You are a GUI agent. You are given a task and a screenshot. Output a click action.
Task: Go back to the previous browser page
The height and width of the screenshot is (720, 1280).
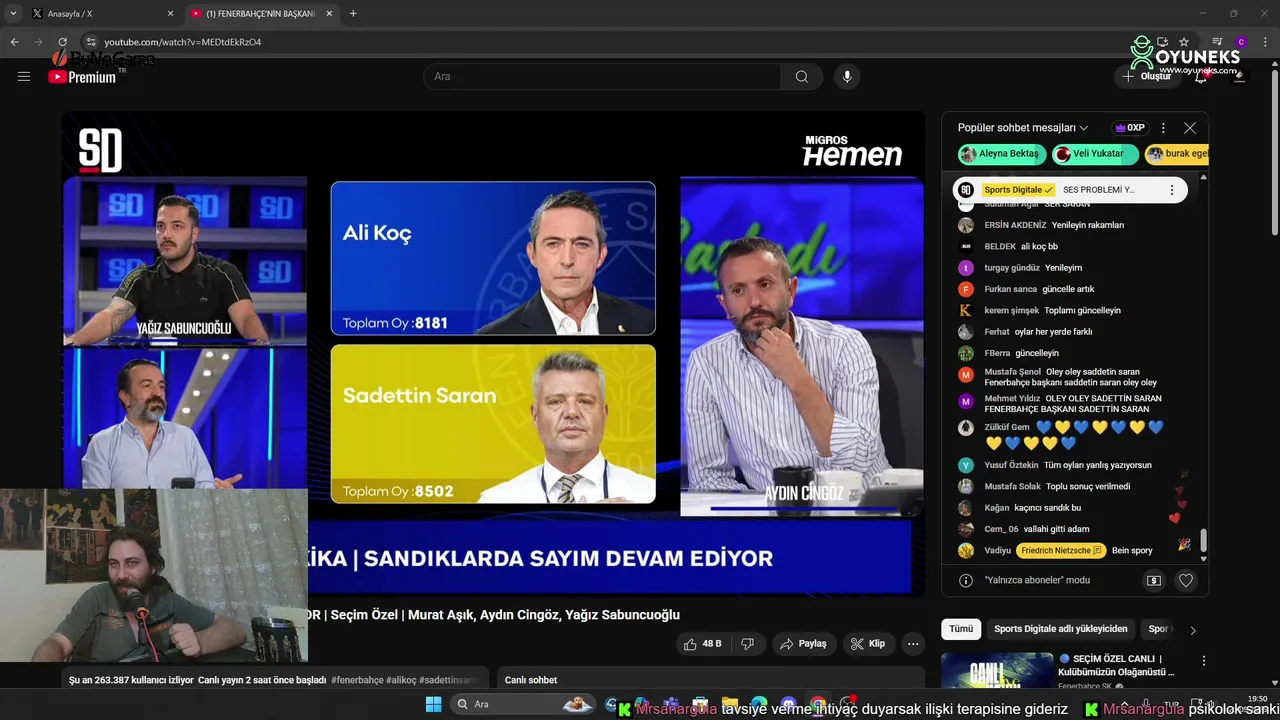(14, 42)
